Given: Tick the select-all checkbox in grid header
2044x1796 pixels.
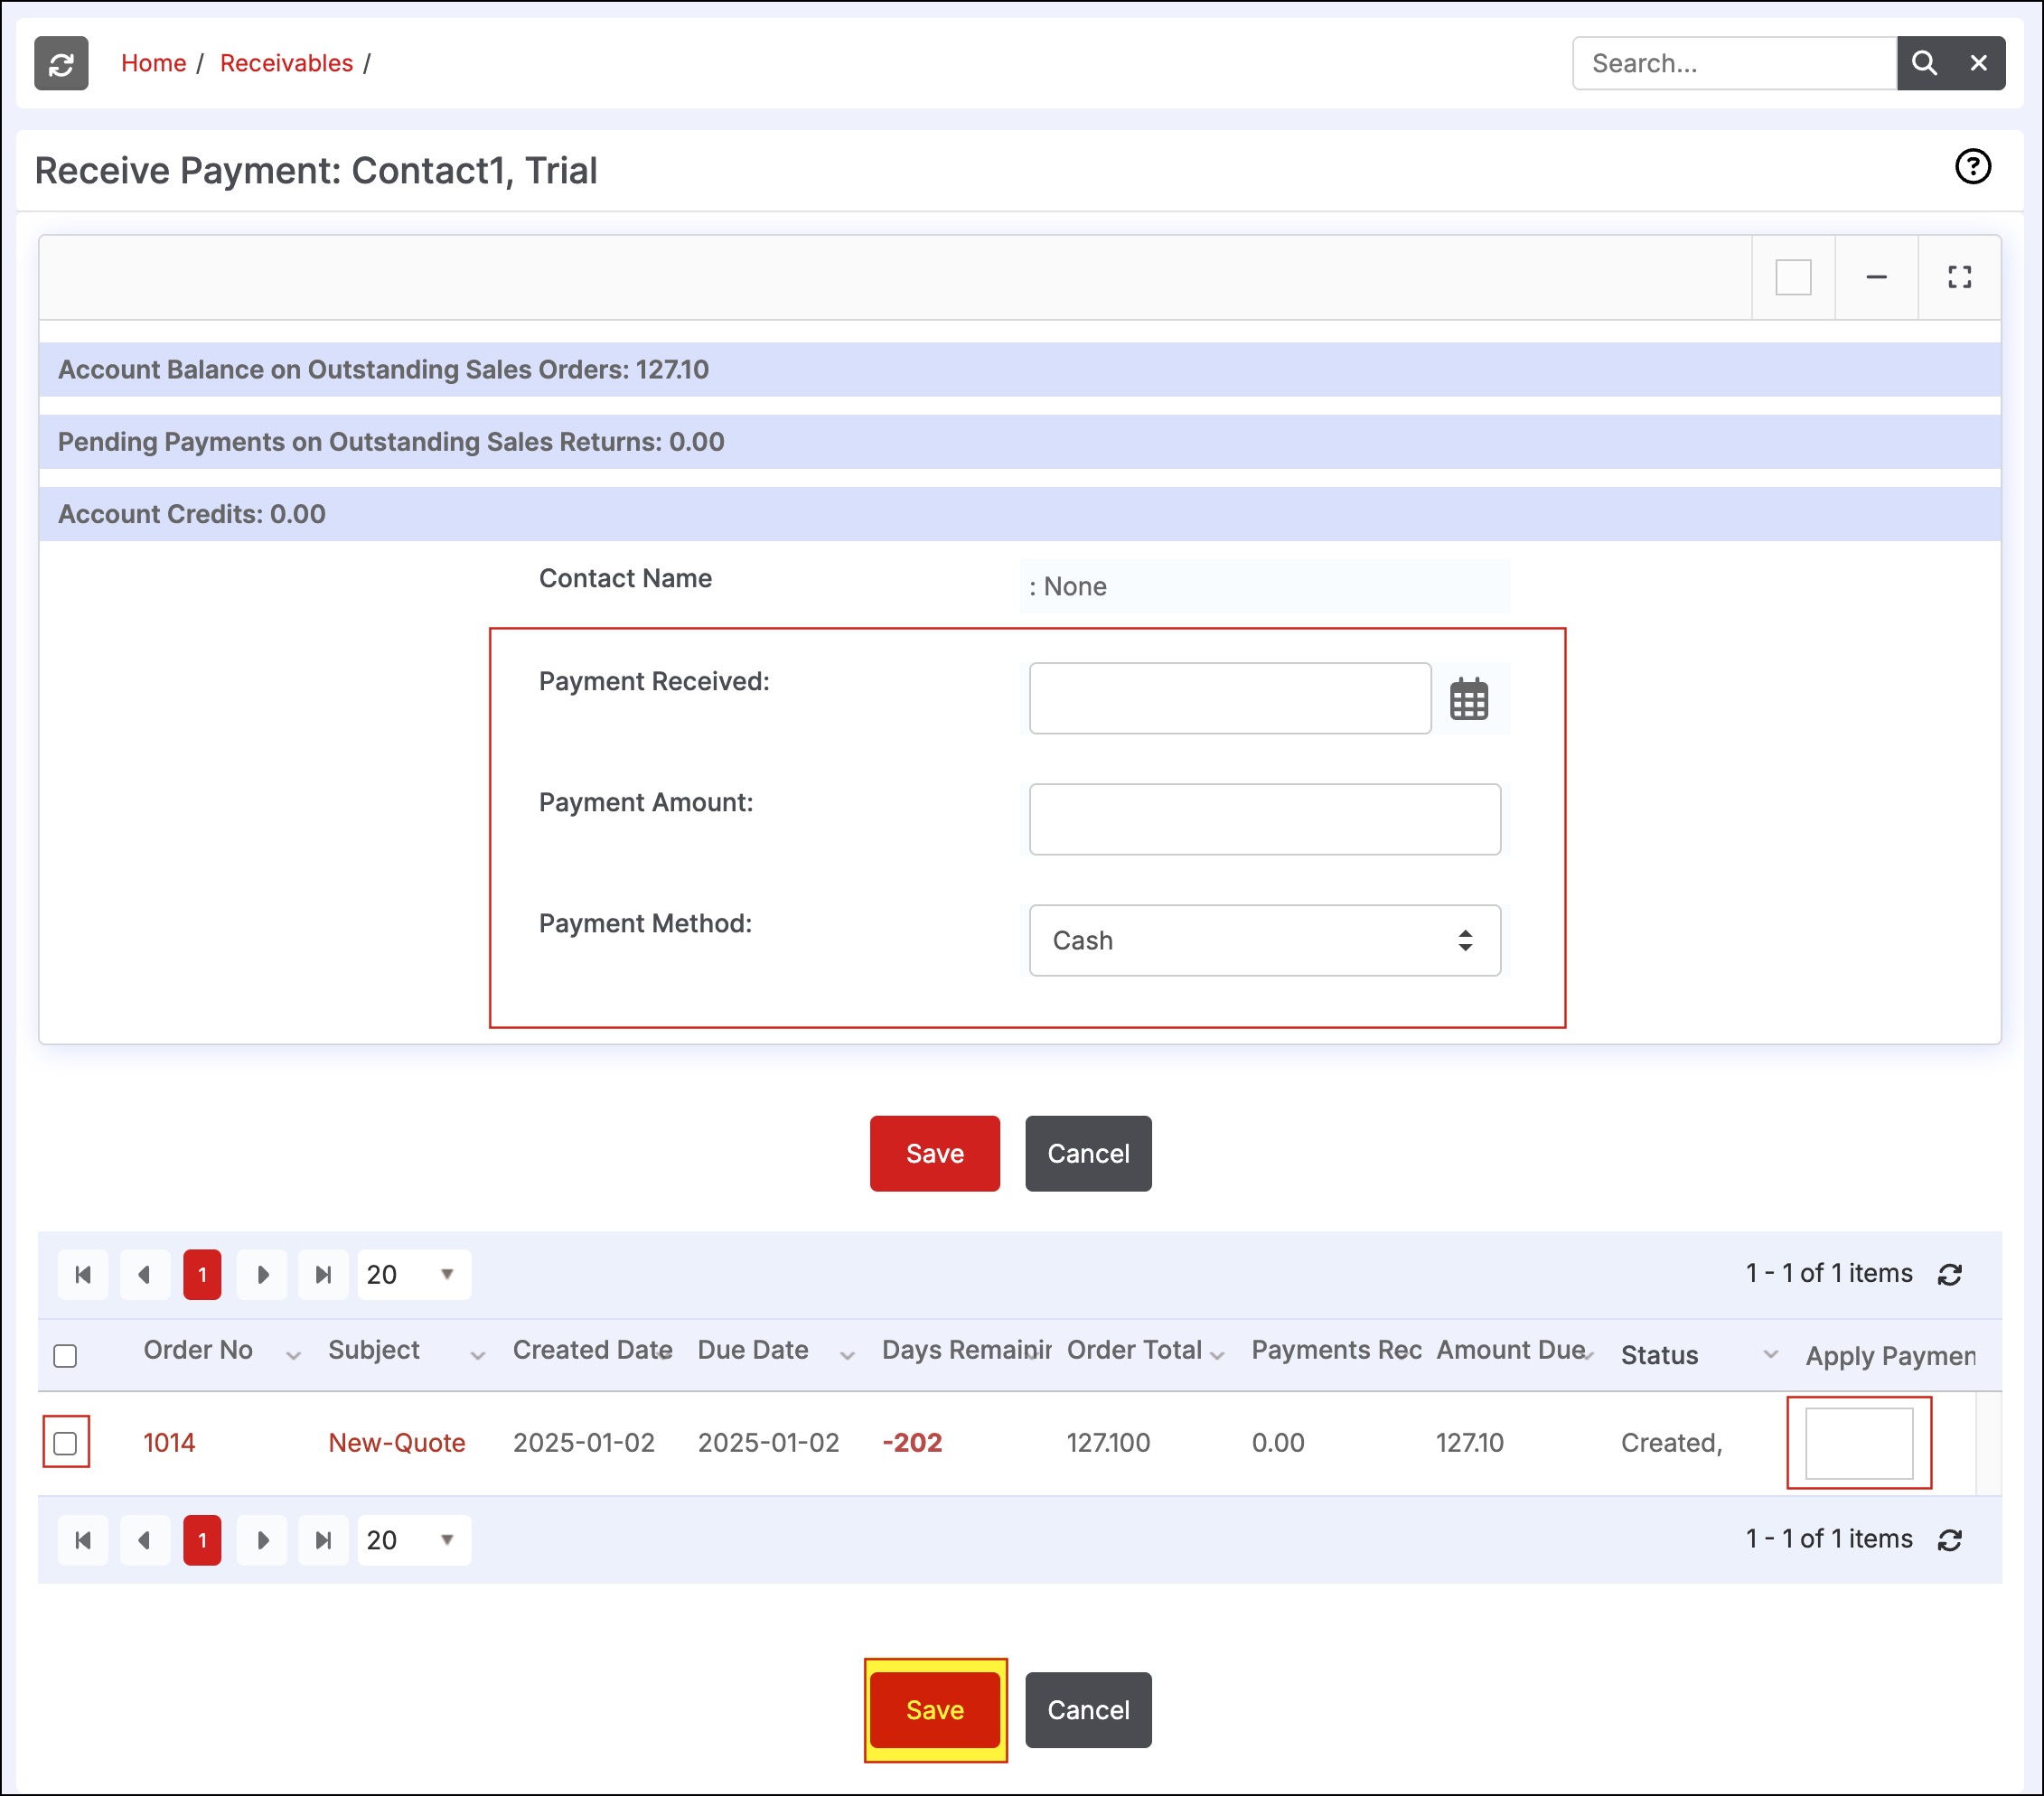Looking at the screenshot, I should tap(65, 1356).
